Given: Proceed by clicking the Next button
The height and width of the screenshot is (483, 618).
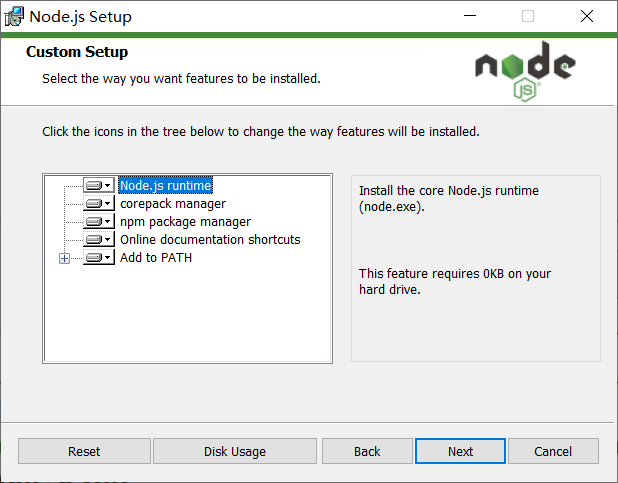Looking at the screenshot, I should click(x=460, y=451).
